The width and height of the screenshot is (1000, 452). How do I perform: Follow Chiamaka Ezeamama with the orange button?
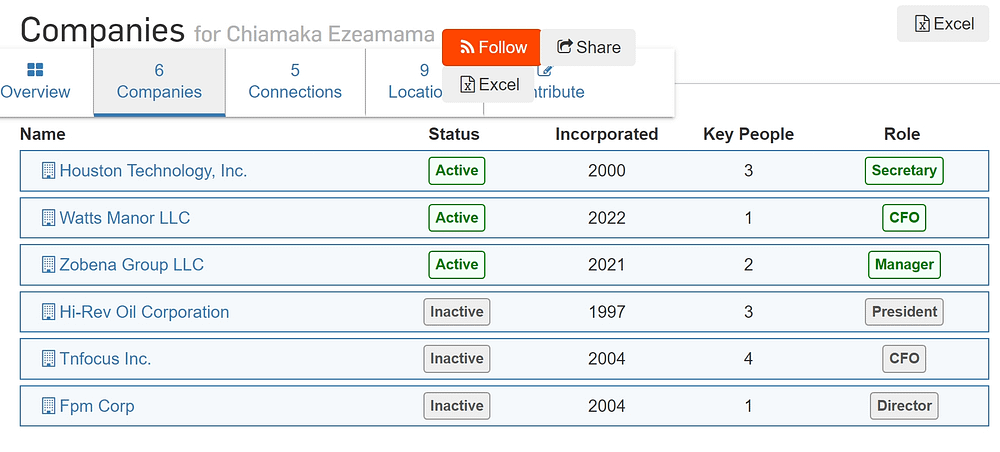tap(492, 47)
